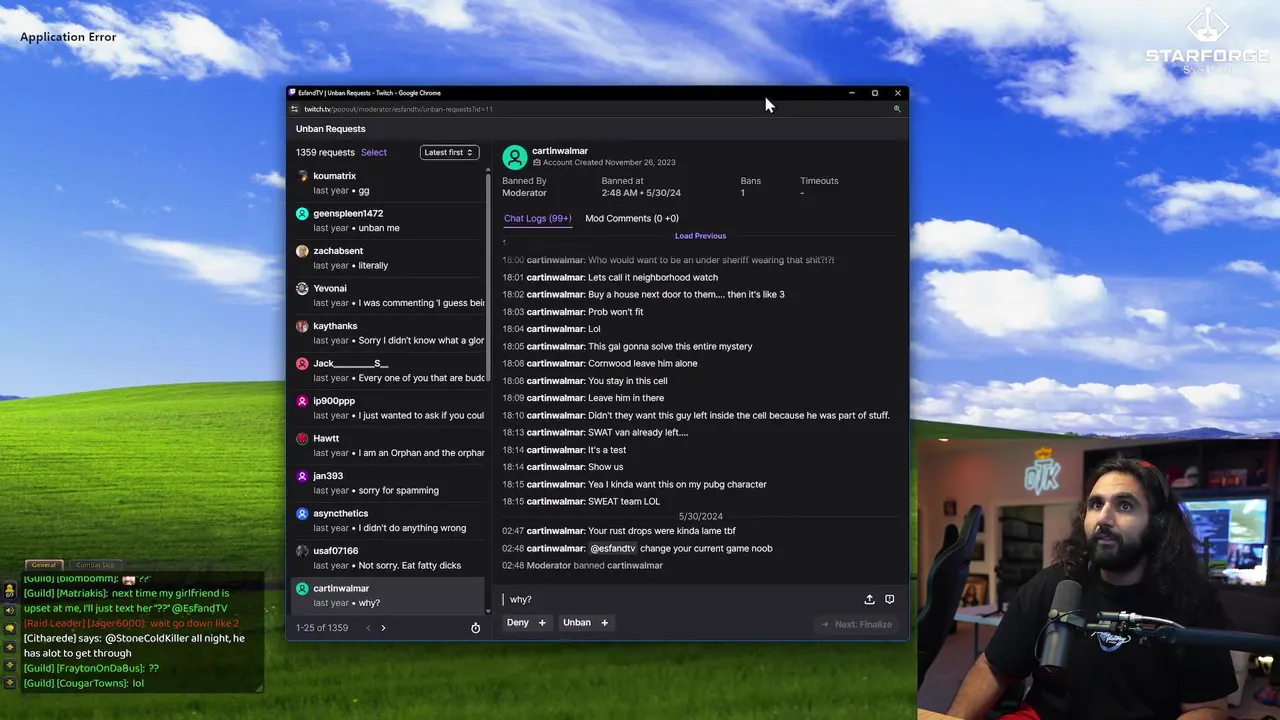Click Load Previous chat logs link

700,236
